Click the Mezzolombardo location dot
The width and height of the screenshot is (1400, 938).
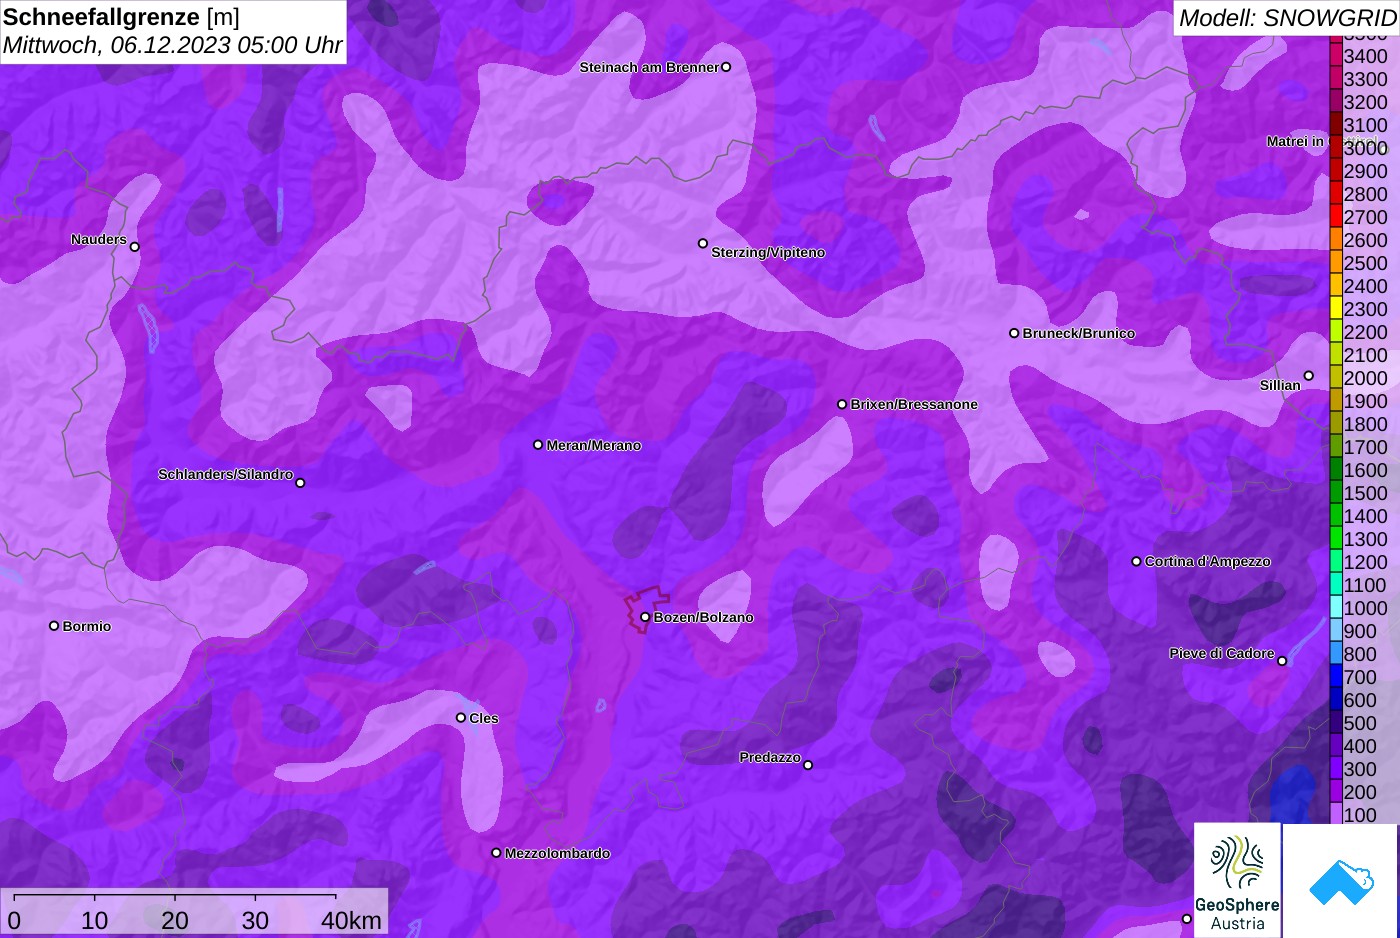(496, 853)
